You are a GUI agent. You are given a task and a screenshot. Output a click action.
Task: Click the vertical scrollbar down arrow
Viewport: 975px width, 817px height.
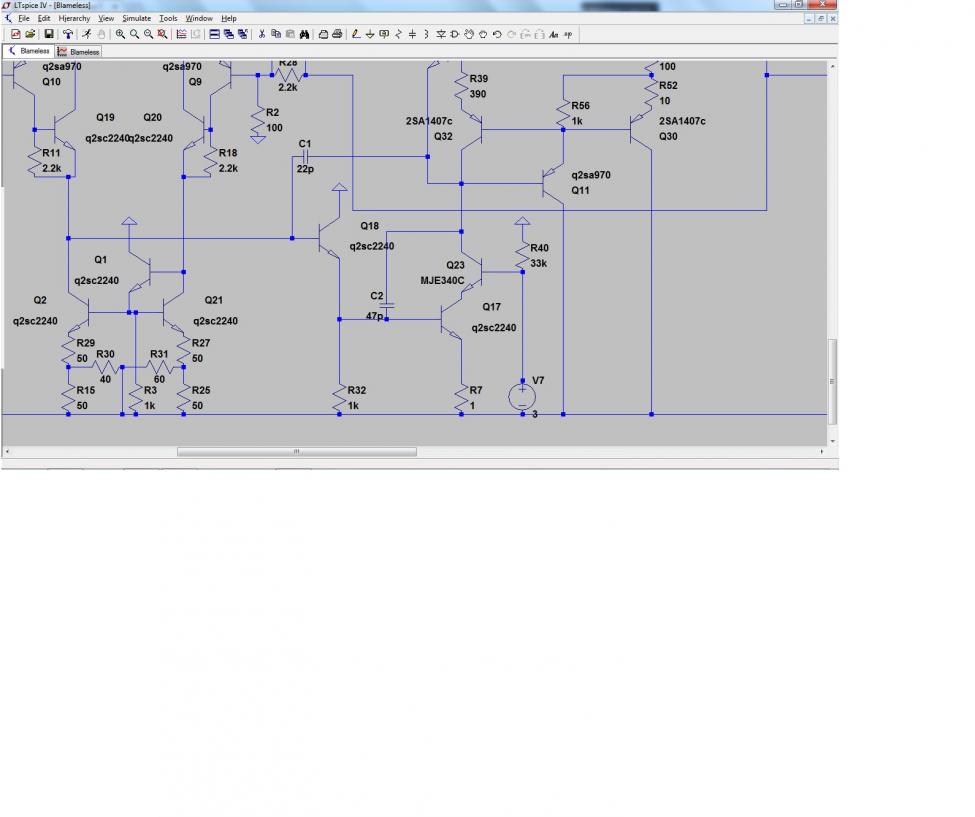tap(833, 441)
